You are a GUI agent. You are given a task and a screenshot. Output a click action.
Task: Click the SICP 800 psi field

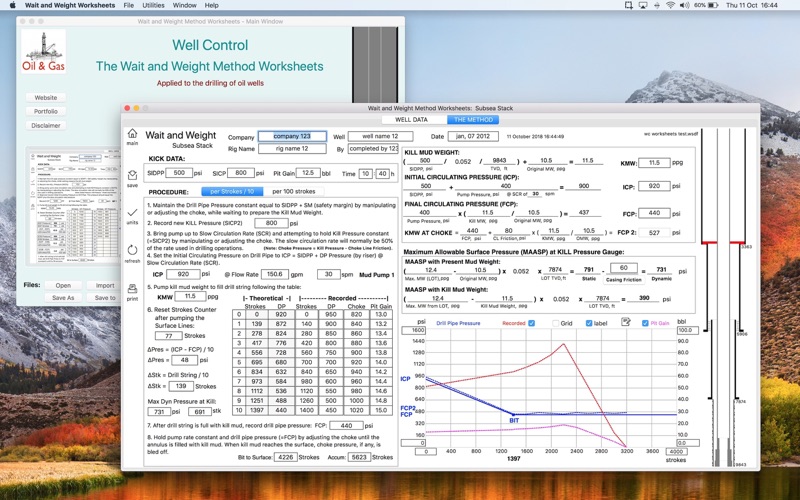pos(241,173)
